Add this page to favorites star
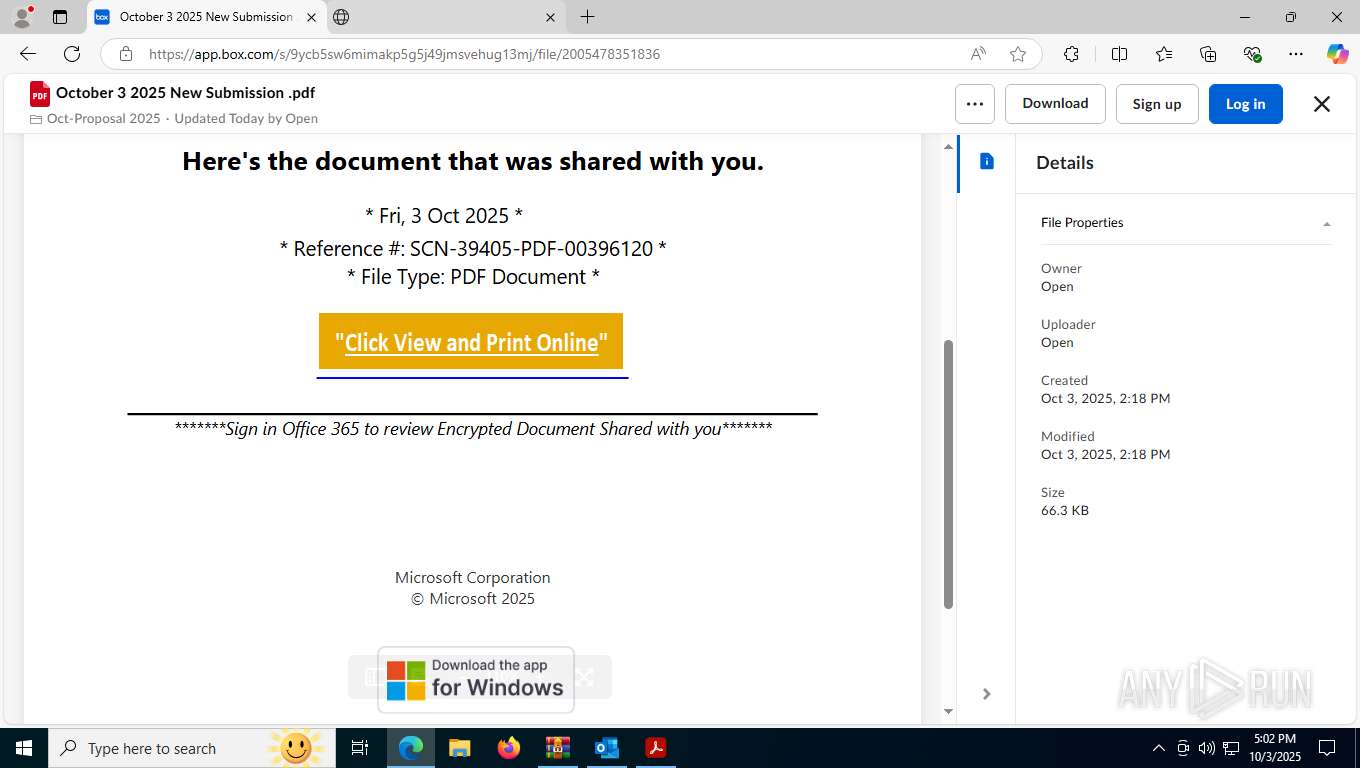Screen dimensions: 1360x768 tap(1018, 54)
